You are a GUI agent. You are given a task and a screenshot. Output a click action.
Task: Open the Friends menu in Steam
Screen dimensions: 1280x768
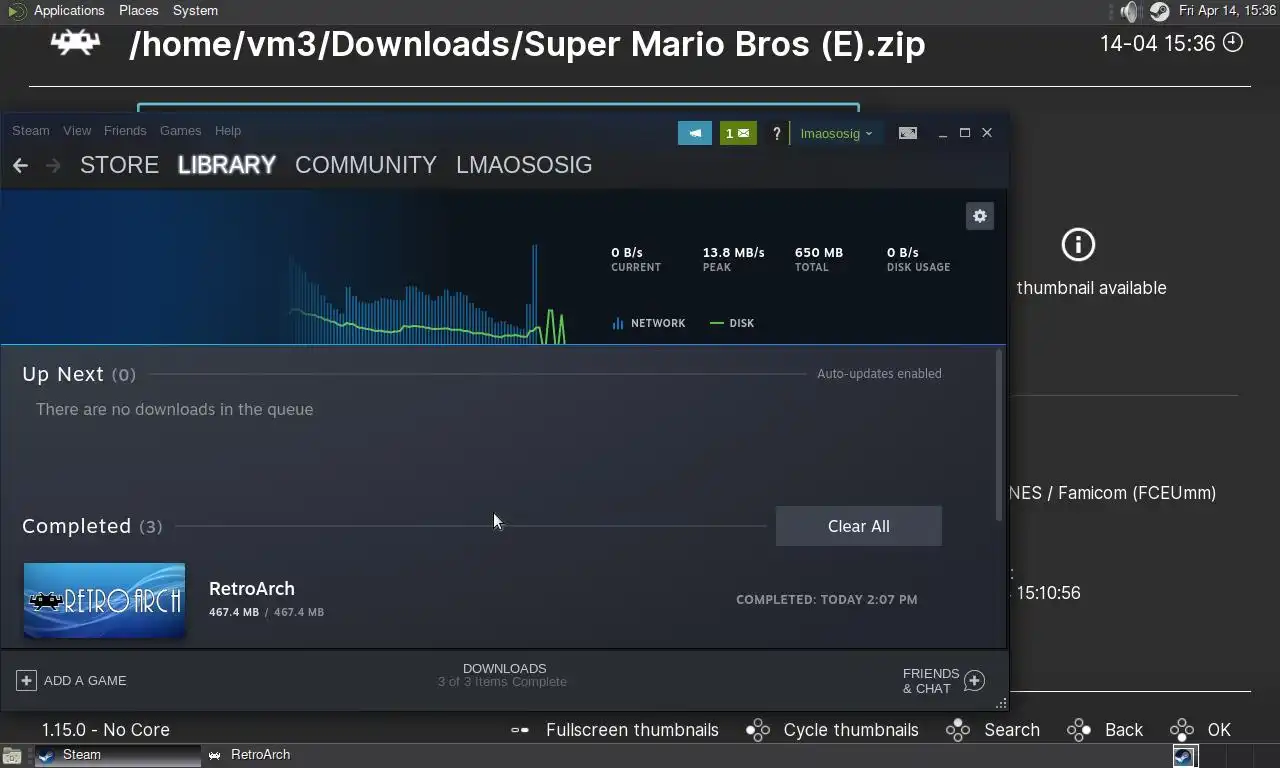(125, 131)
